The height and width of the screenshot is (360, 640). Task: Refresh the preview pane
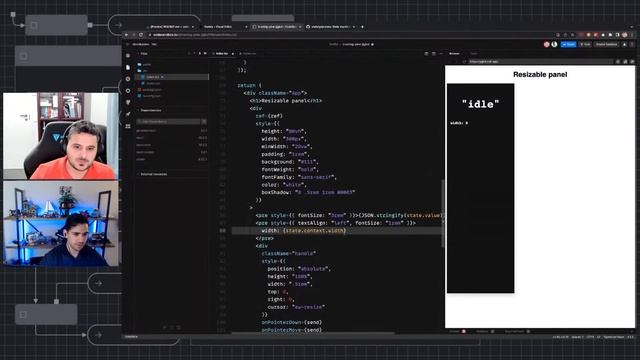click(x=464, y=62)
